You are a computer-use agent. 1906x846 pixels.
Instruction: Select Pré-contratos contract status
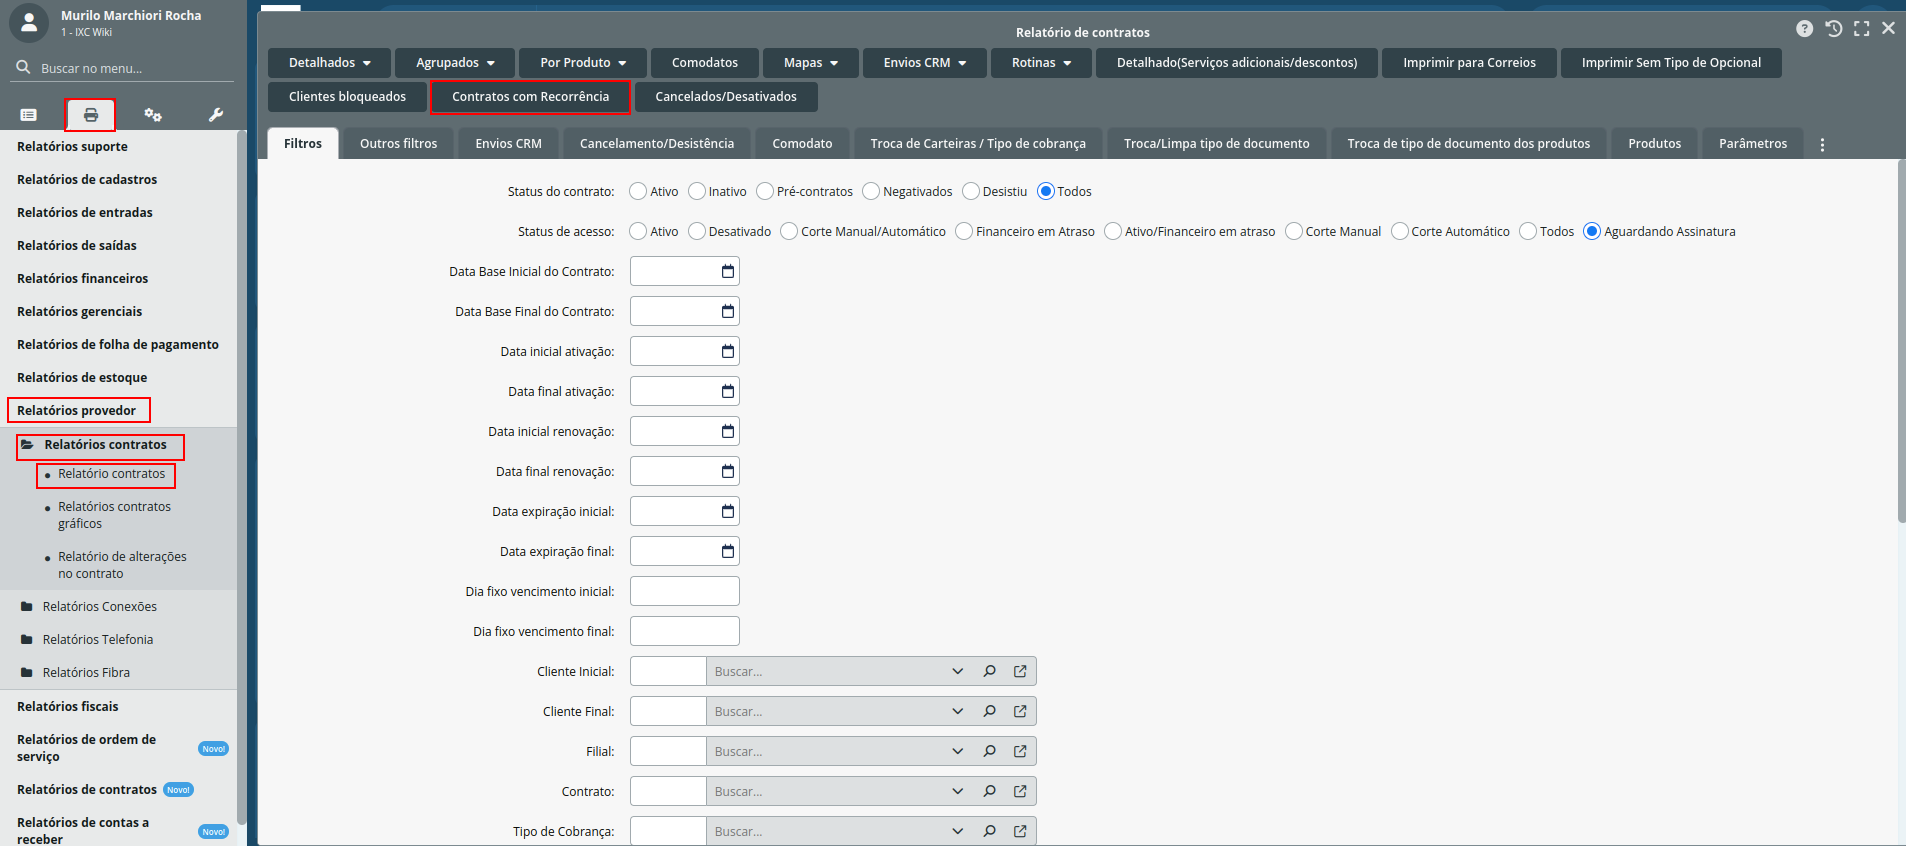pos(765,191)
